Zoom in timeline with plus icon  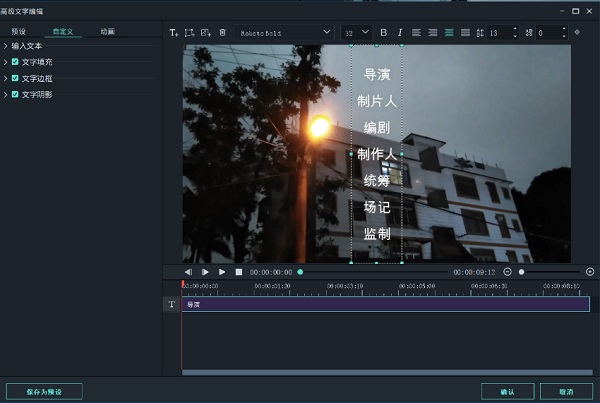tap(589, 272)
